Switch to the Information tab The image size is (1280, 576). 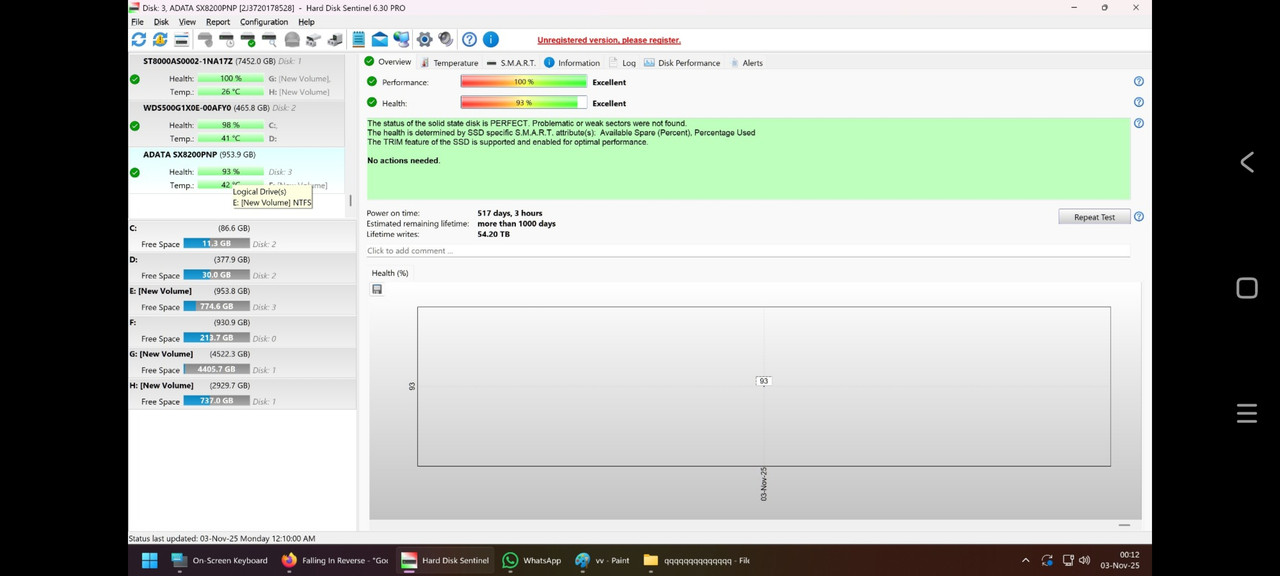(x=572, y=63)
